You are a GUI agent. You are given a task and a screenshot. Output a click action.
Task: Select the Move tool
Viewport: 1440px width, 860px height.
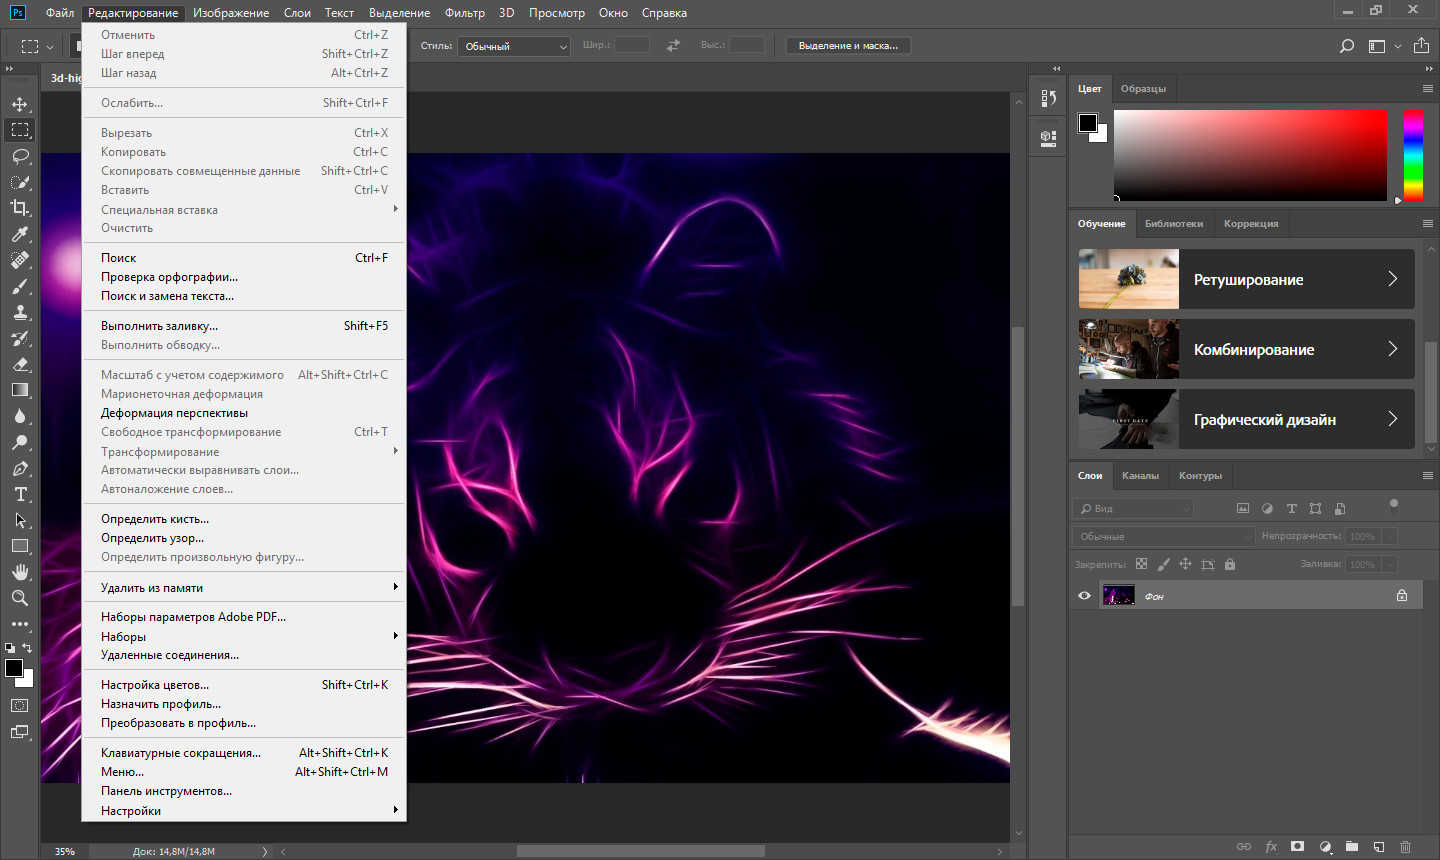click(x=20, y=104)
